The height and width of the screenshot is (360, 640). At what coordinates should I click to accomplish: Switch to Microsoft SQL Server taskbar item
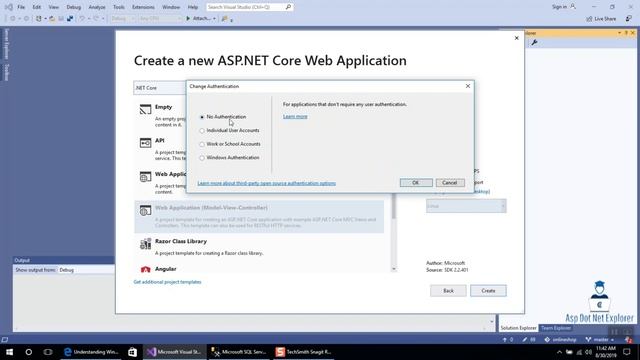point(239,352)
